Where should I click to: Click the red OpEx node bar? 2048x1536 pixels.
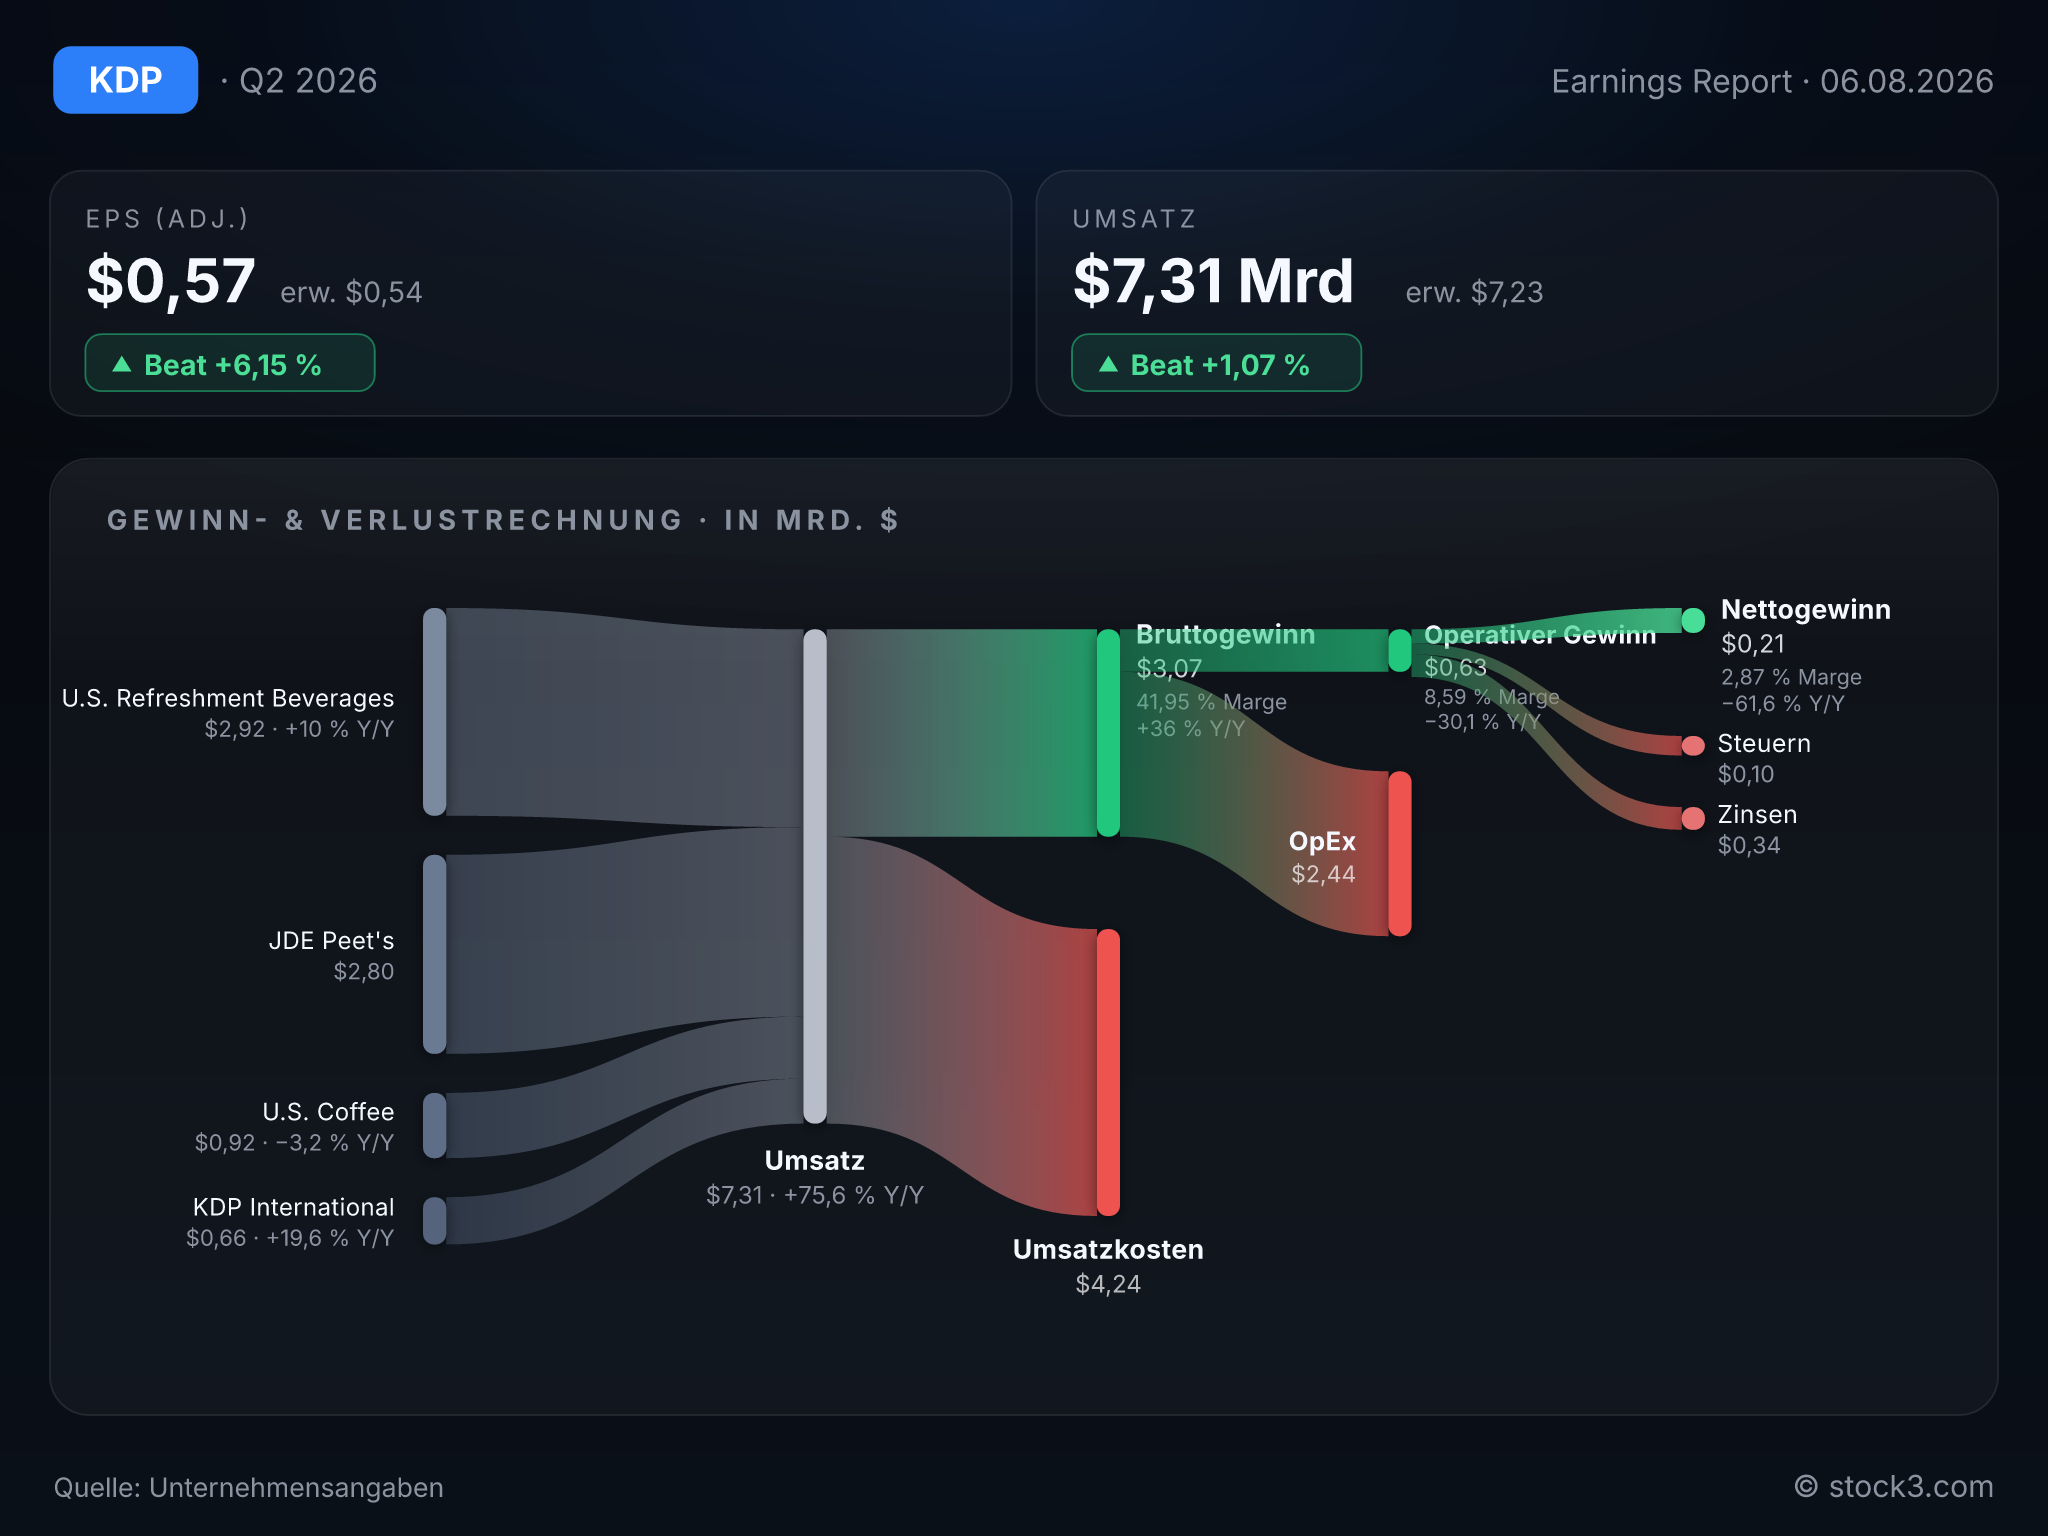pyautogui.click(x=1400, y=853)
